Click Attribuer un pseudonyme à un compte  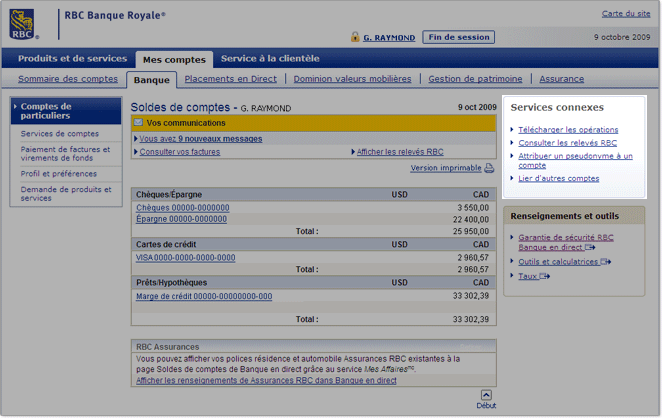pos(575,160)
